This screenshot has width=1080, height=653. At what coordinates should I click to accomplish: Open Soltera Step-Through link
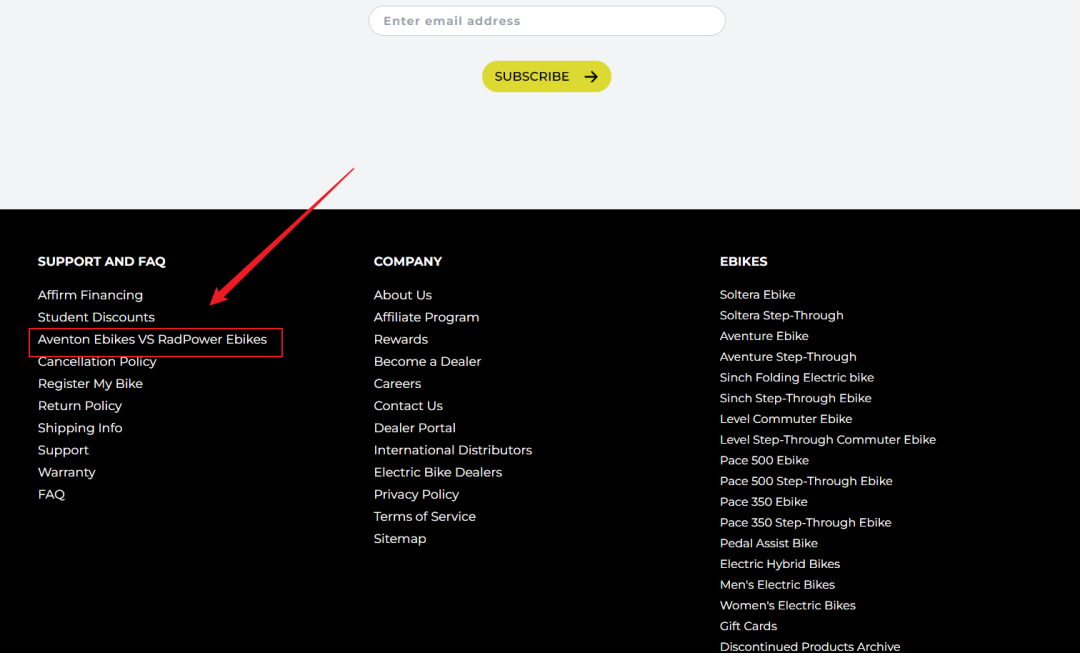[x=782, y=315]
